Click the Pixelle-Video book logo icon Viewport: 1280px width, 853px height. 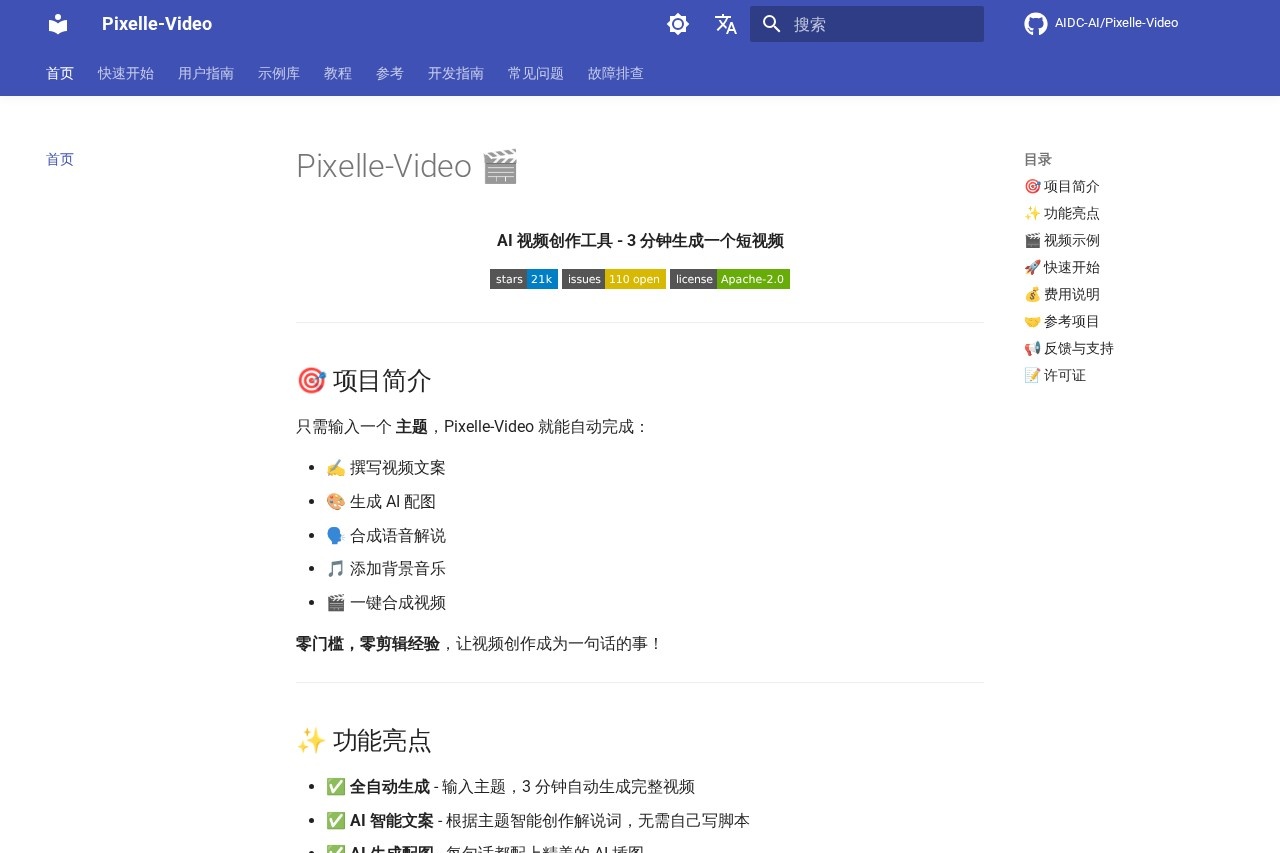tap(58, 24)
